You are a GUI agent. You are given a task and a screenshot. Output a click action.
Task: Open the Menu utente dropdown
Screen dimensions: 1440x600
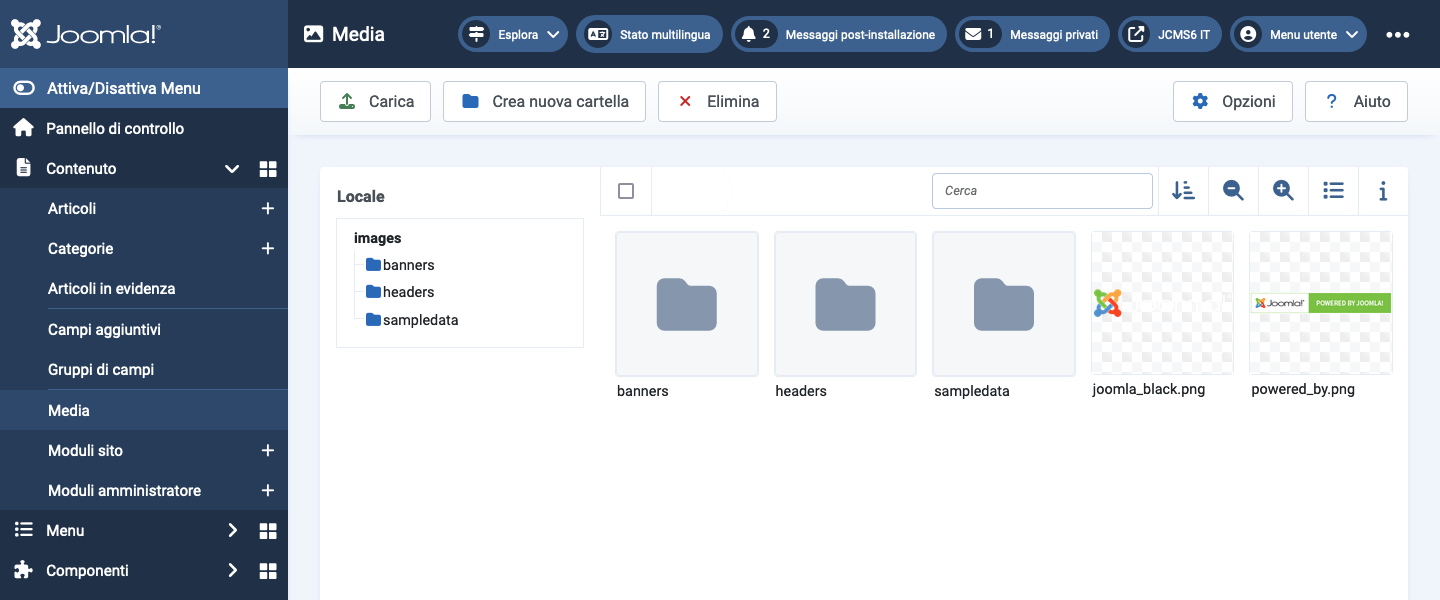[1298, 34]
